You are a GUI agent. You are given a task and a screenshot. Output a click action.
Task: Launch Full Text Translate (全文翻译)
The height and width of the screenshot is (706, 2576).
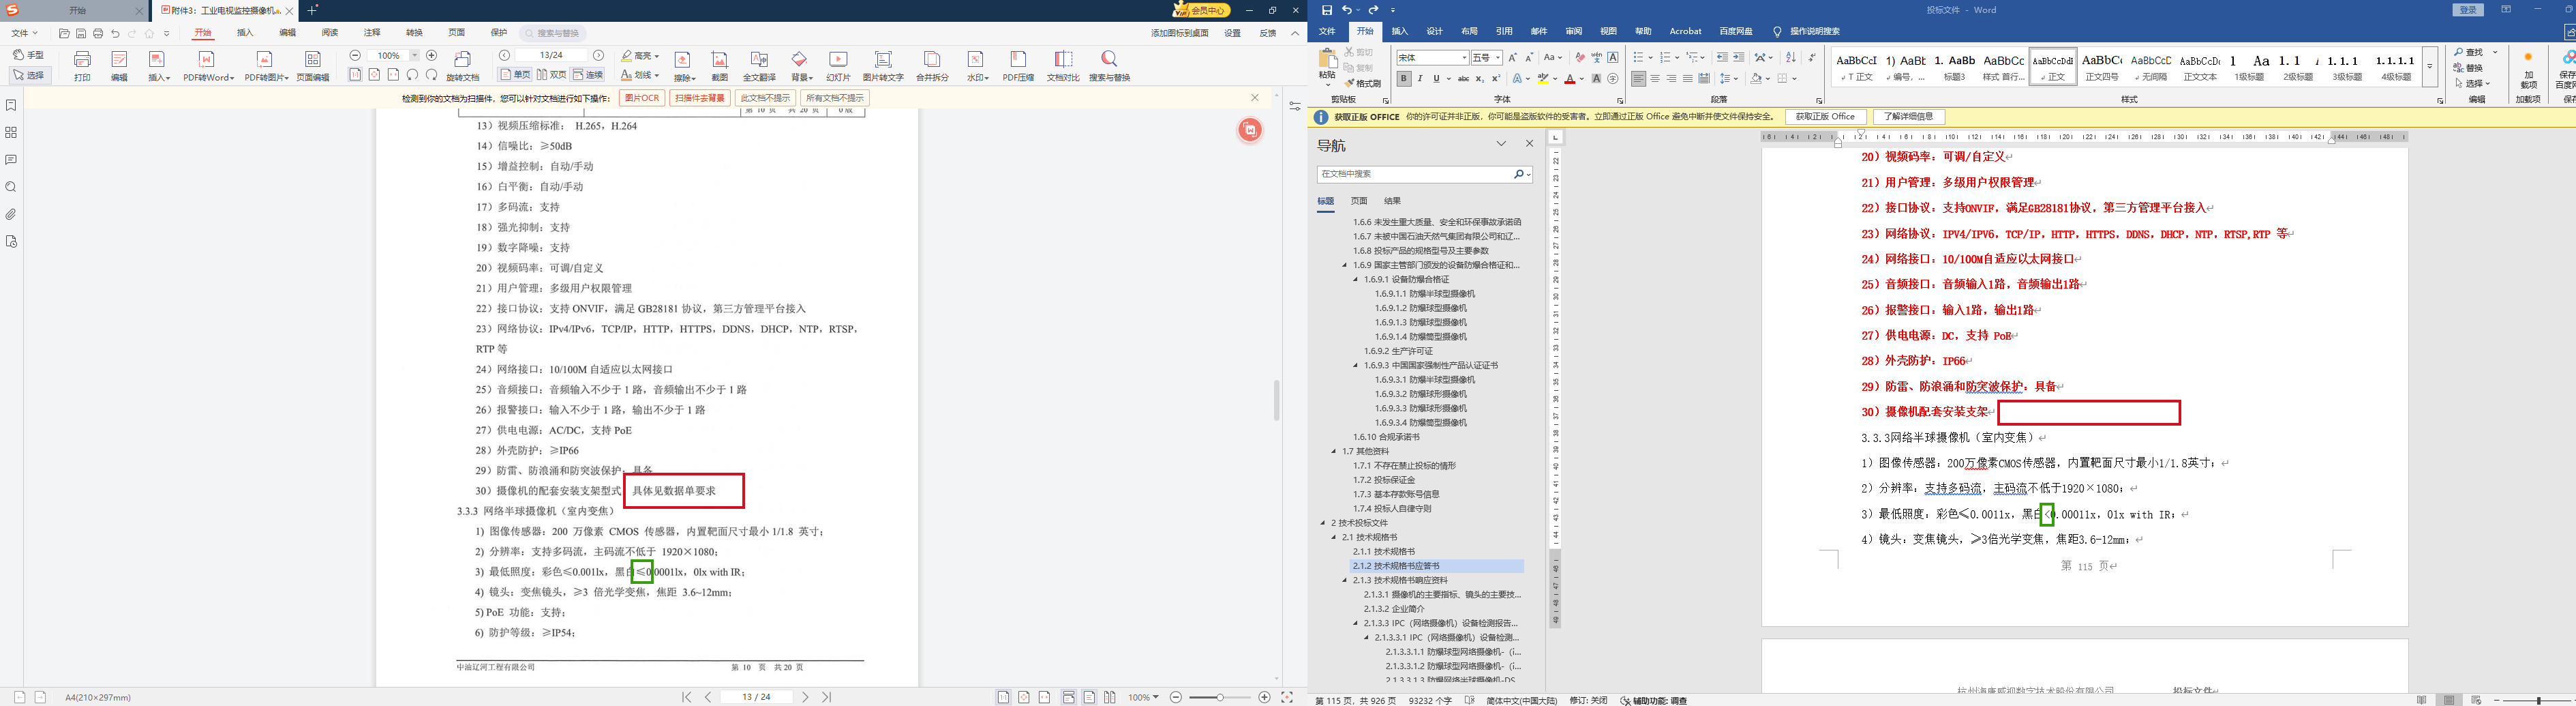pyautogui.click(x=759, y=66)
